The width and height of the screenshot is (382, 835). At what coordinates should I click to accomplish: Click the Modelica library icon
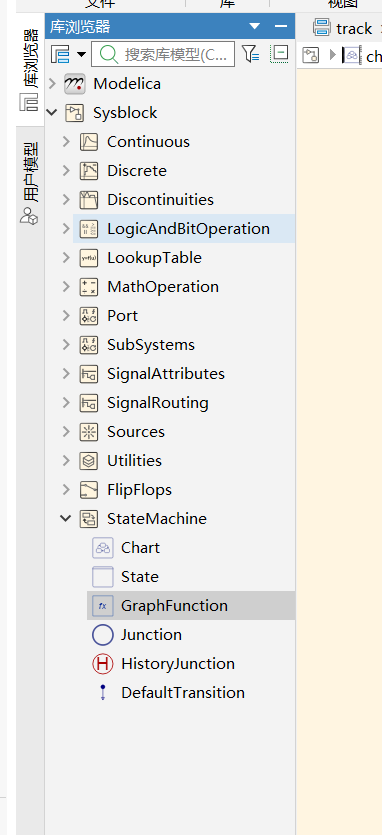(75, 84)
